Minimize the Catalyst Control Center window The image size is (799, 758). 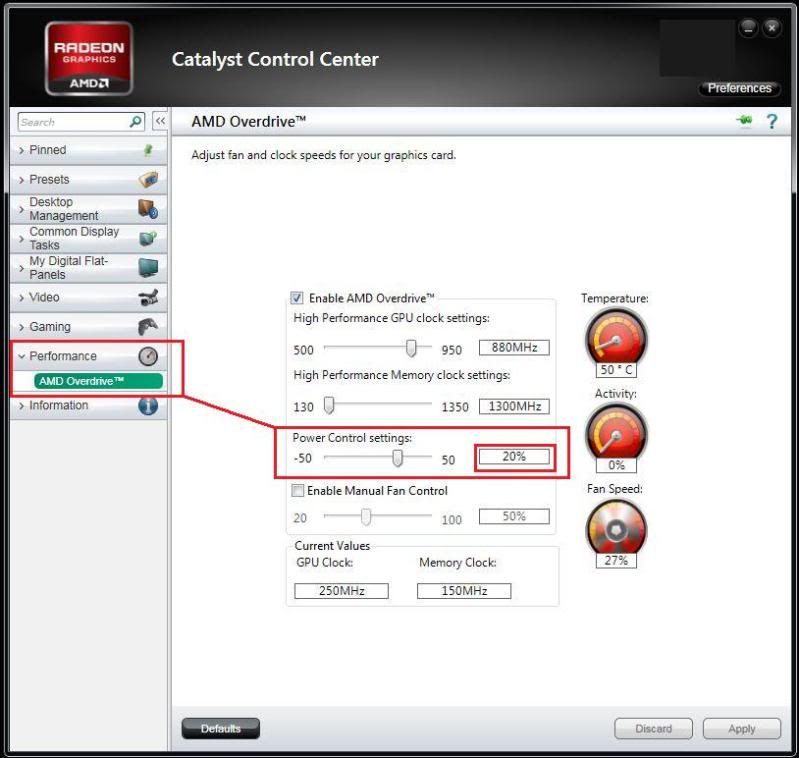click(x=748, y=28)
